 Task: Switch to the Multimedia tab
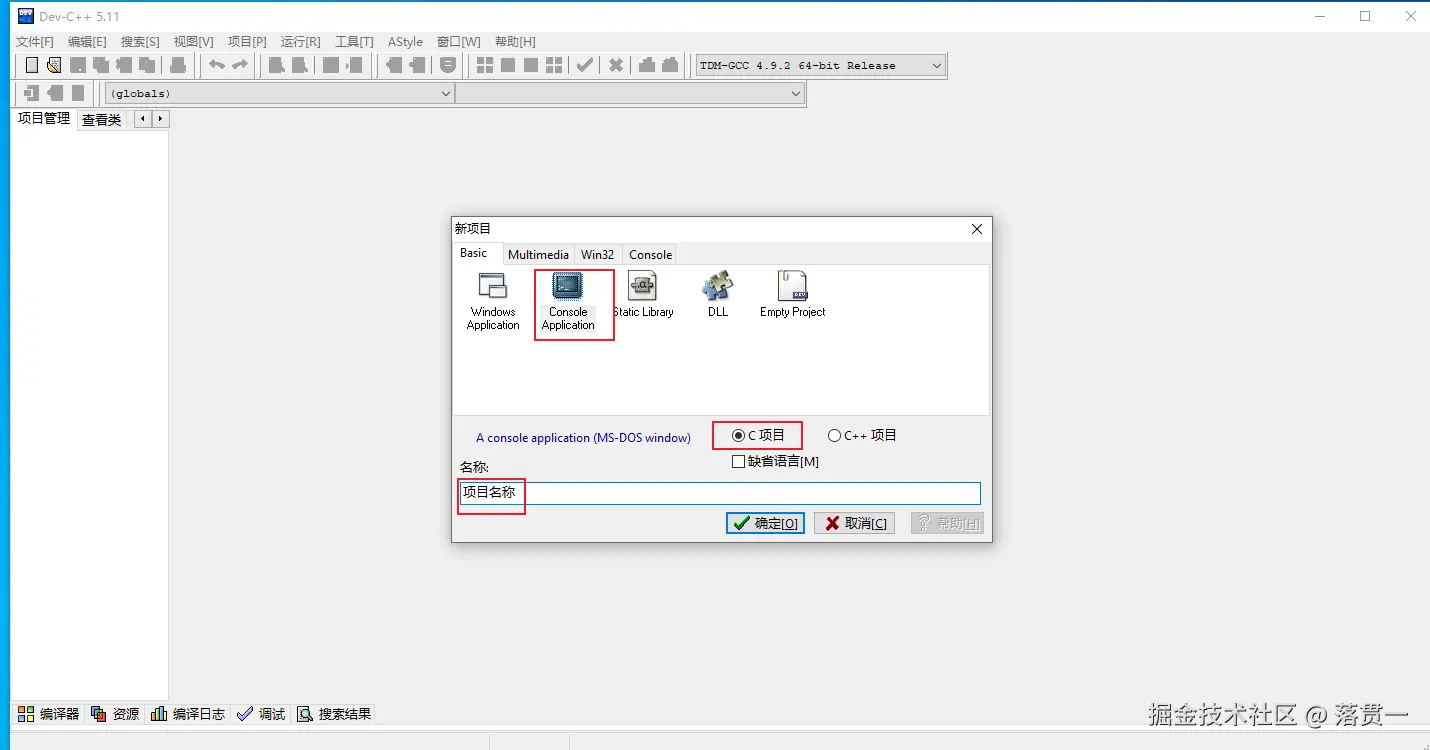(x=538, y=255)
